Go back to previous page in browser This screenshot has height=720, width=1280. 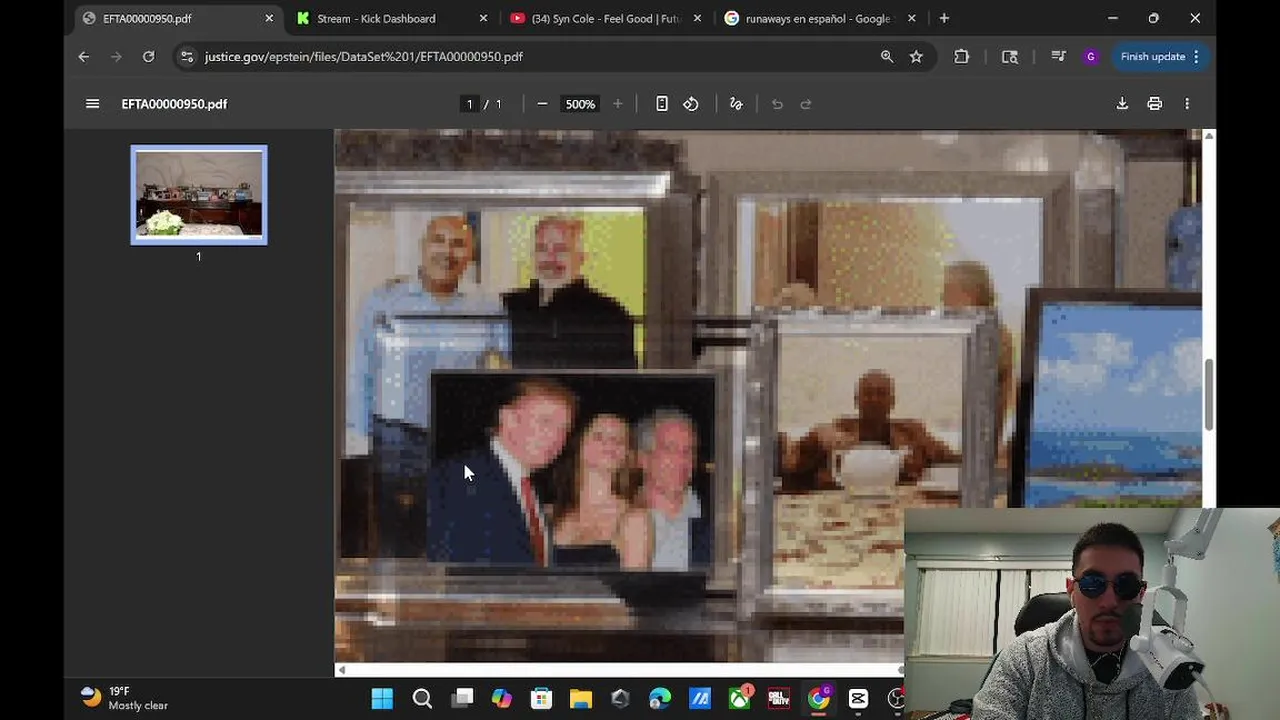click(x=84, y=57)
